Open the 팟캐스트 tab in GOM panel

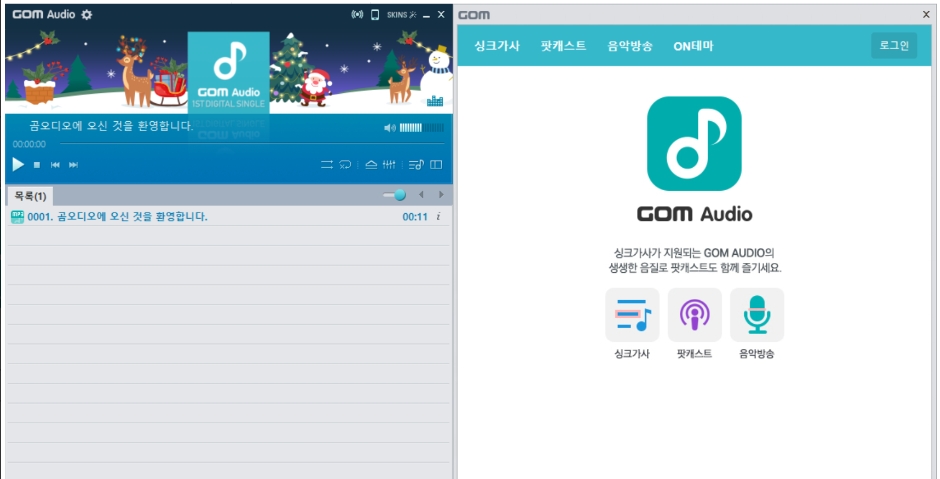click(x=564, y=46)
